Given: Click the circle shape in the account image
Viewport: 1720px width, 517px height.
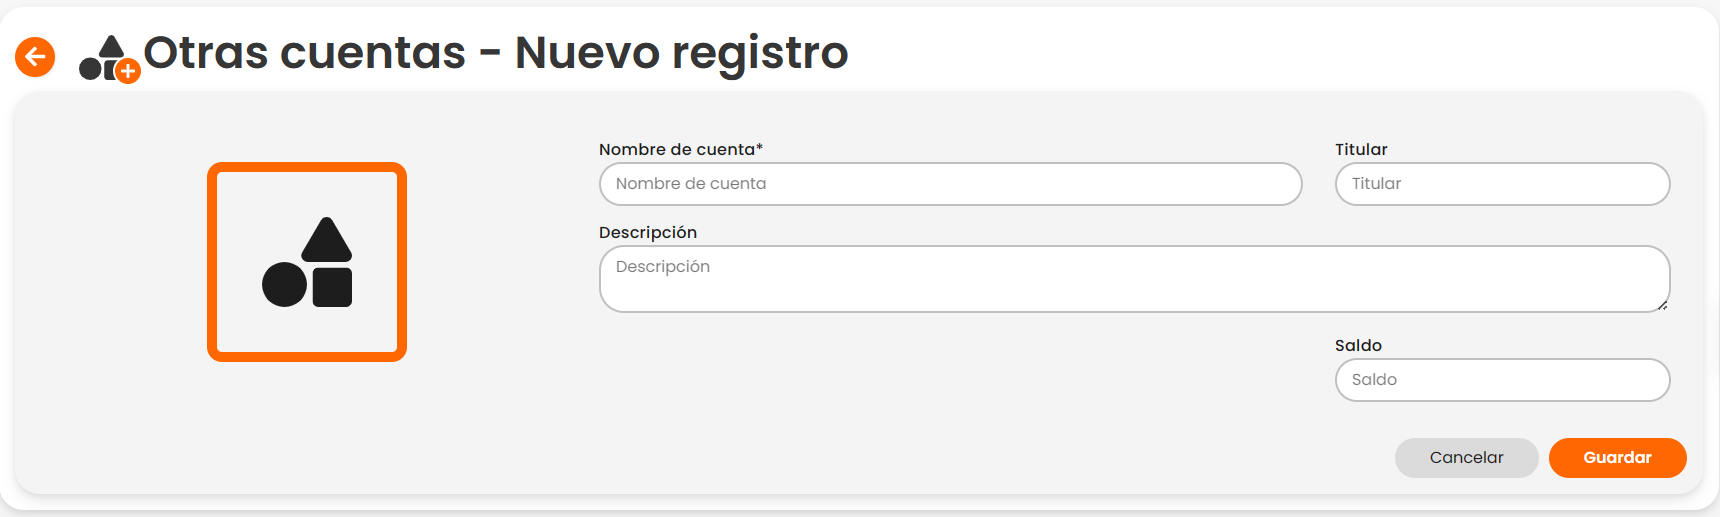Looking at the screenshot, I should (x=284, y=285).
